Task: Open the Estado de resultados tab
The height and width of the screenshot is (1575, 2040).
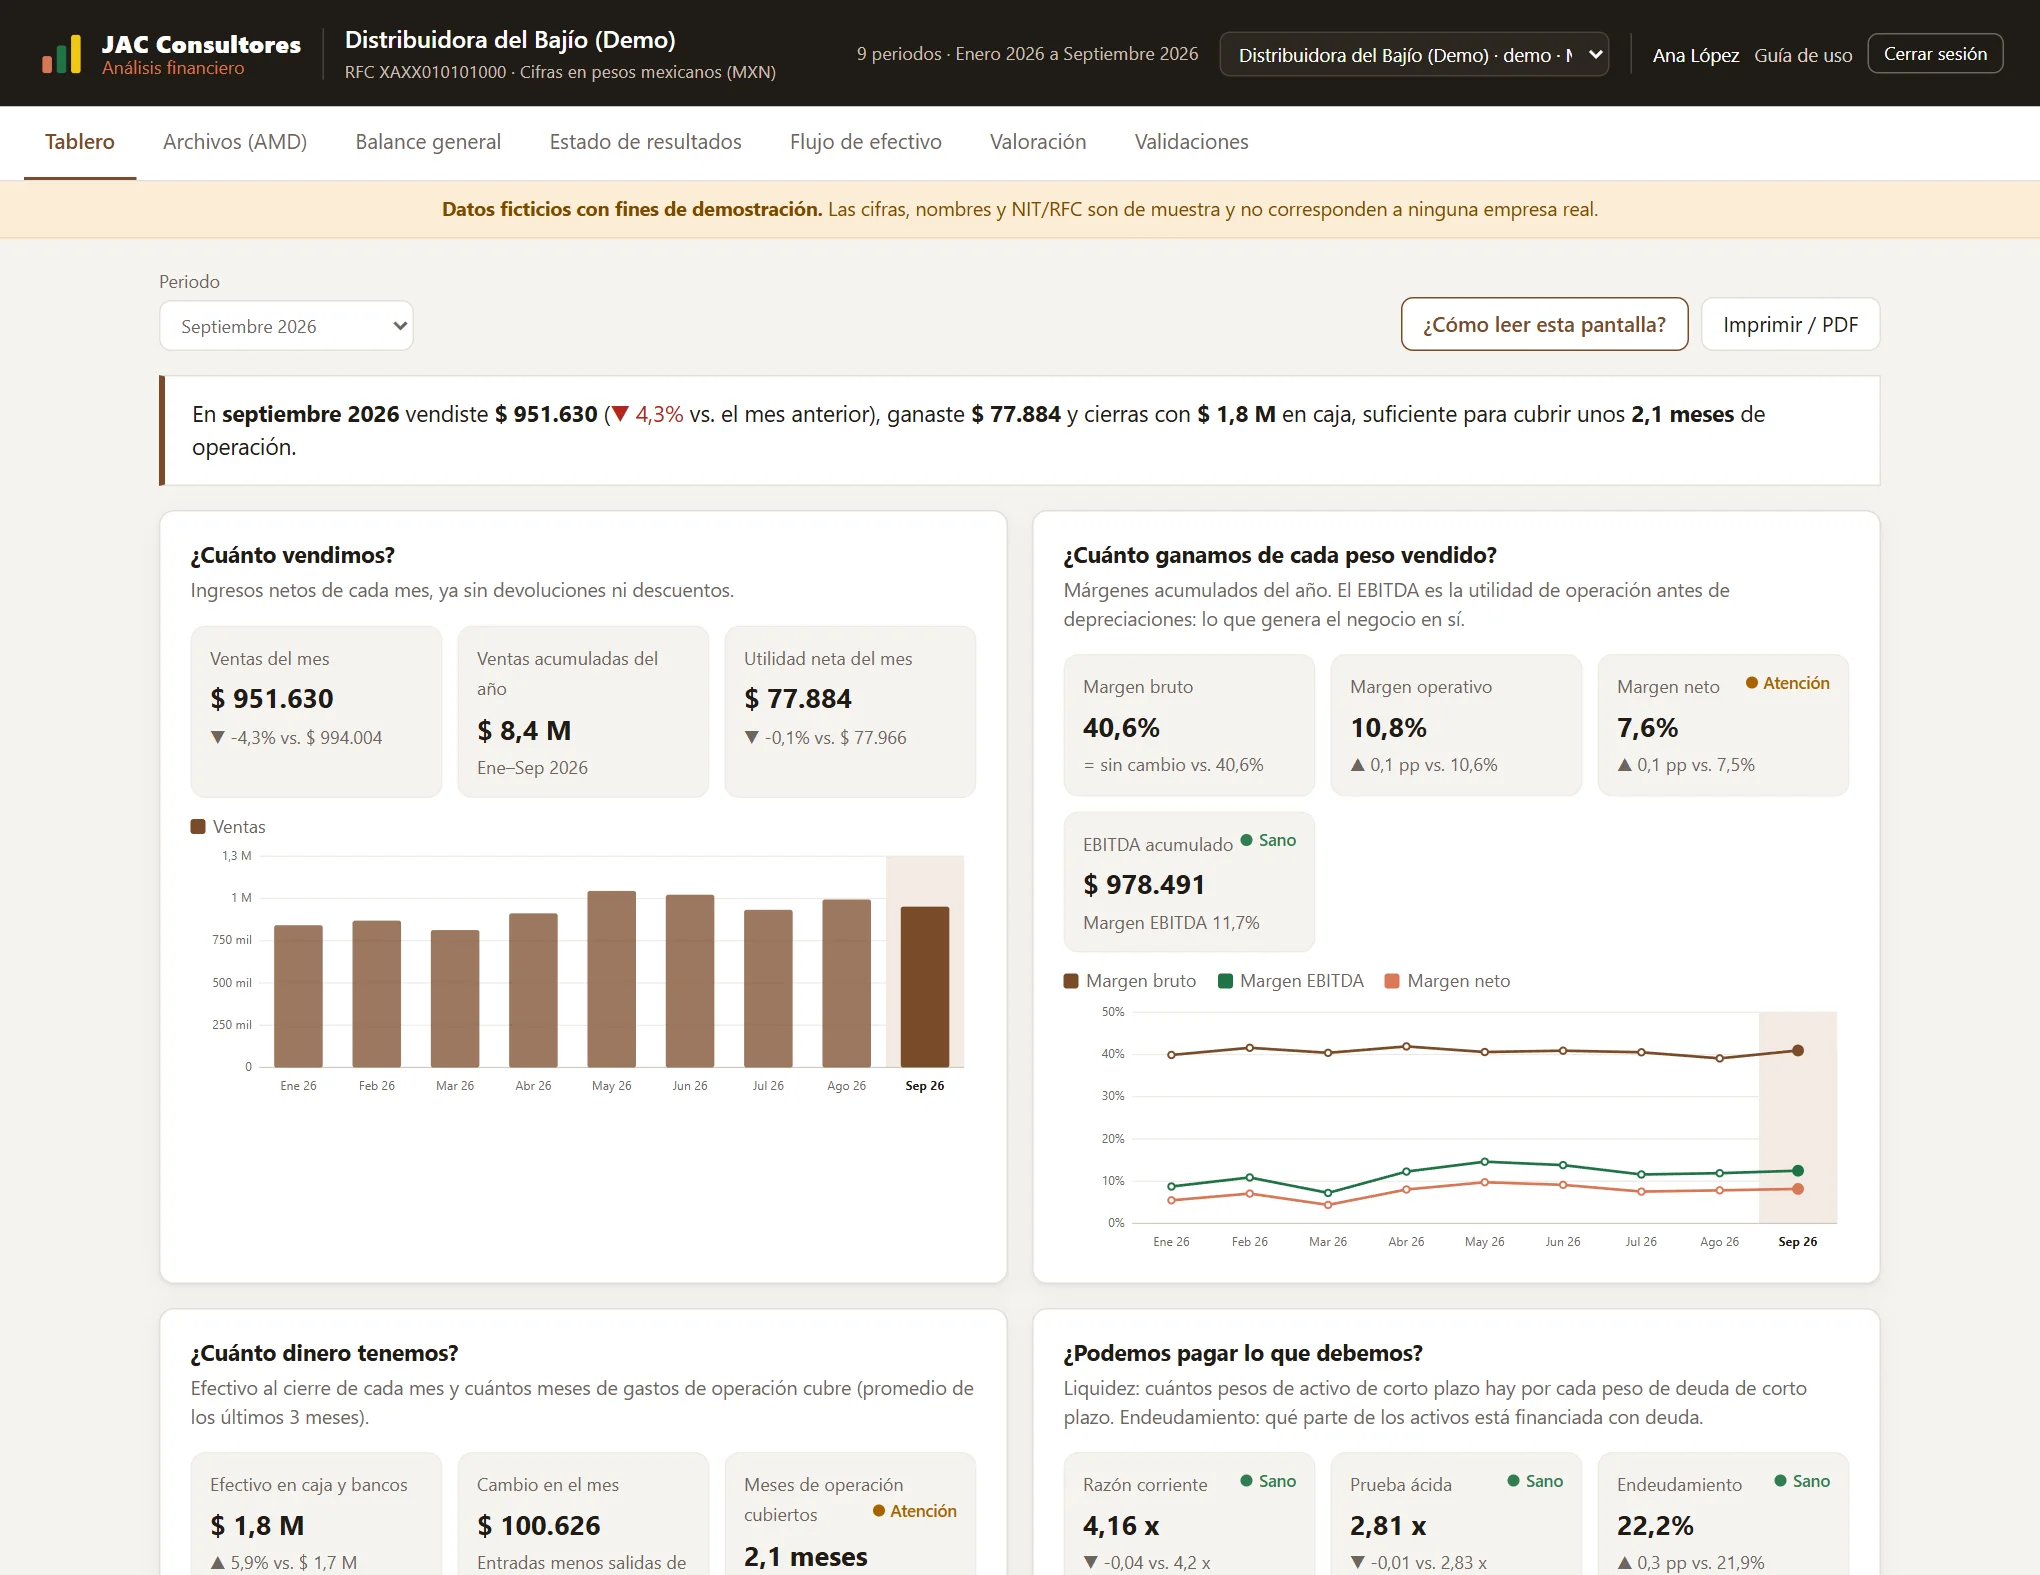Action: tap(645, 142)
